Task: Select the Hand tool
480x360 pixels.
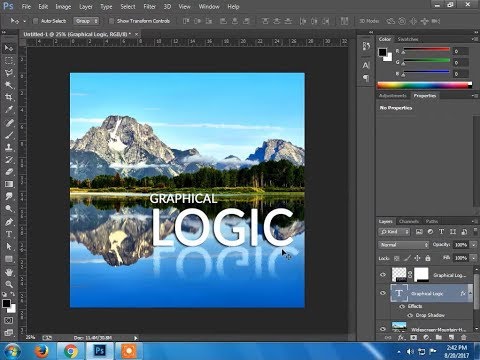Action: 9,272
